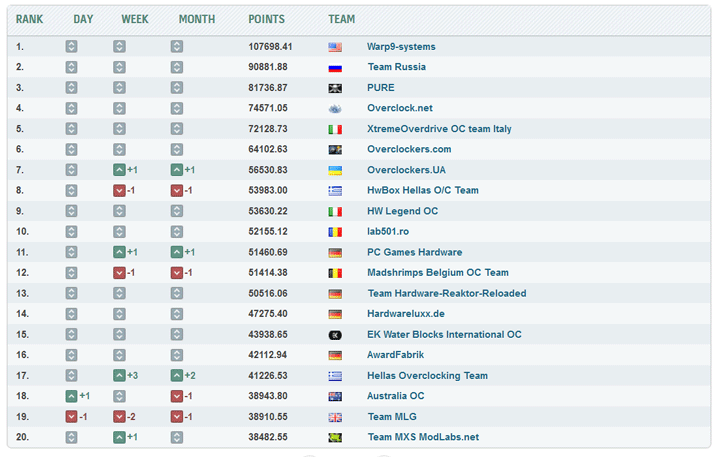
Task: Click the Russian flag next to Team Russia
Action: (335, 67)
